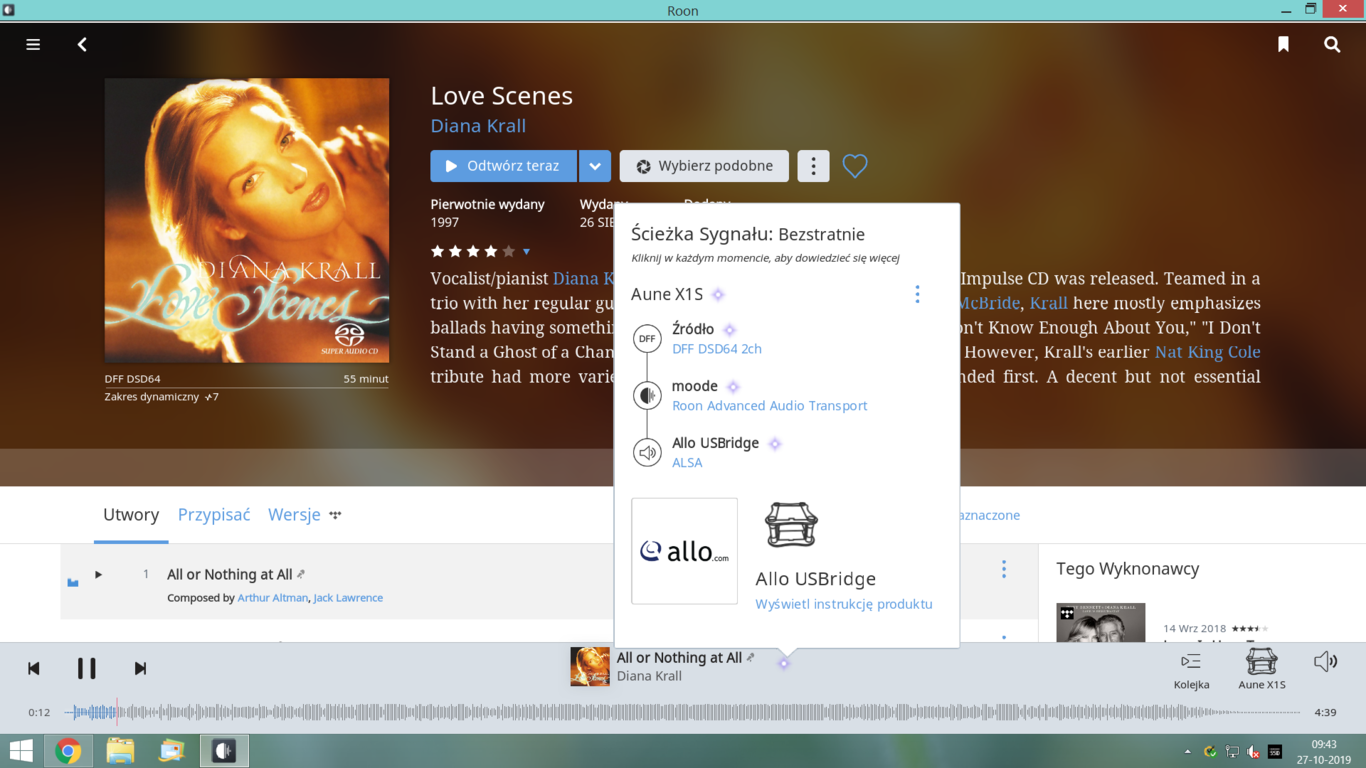Click the Roon taskbar icon

(224, 751)
